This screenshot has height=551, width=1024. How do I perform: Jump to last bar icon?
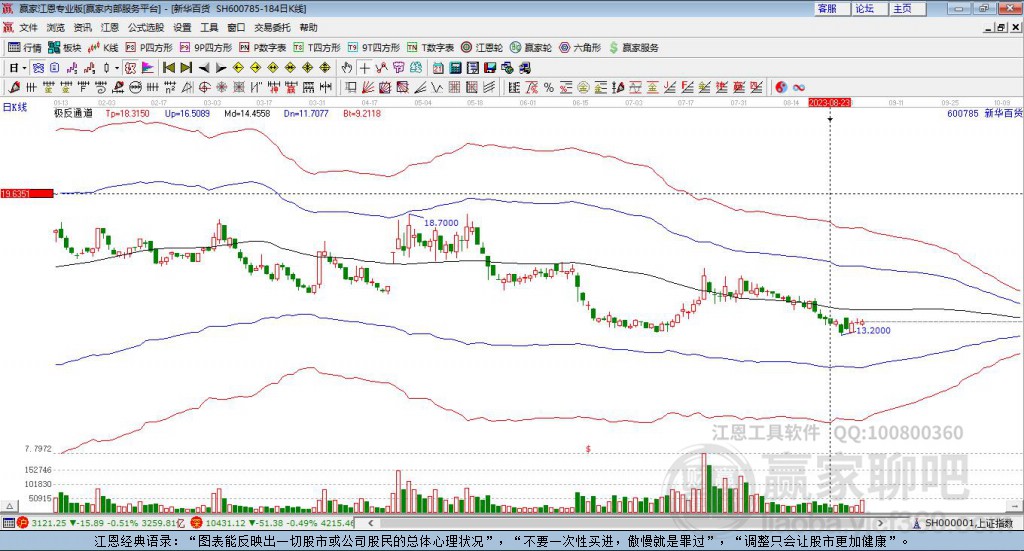pos(186,68)
